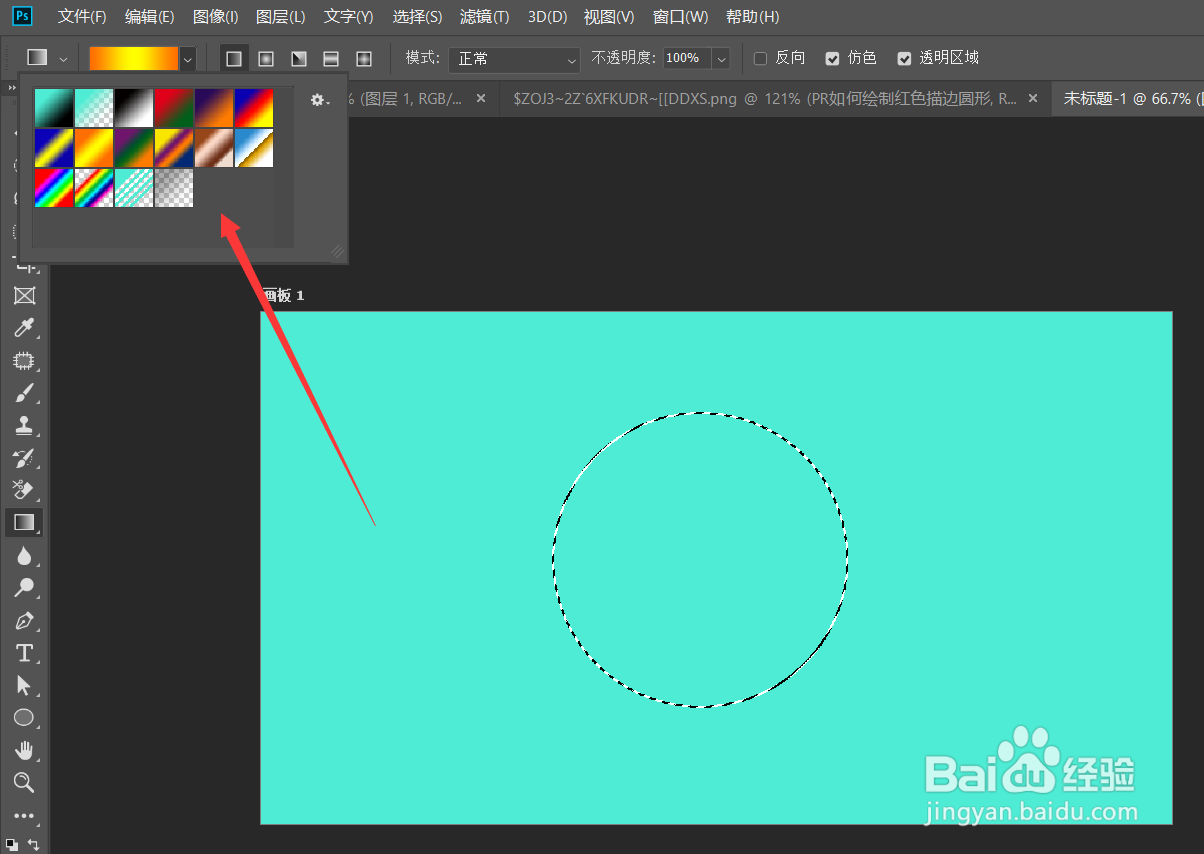Screen dimensions: 1204x854
Task: Open the gradient tool preset picker arrow
Action: tap(63, 58)
